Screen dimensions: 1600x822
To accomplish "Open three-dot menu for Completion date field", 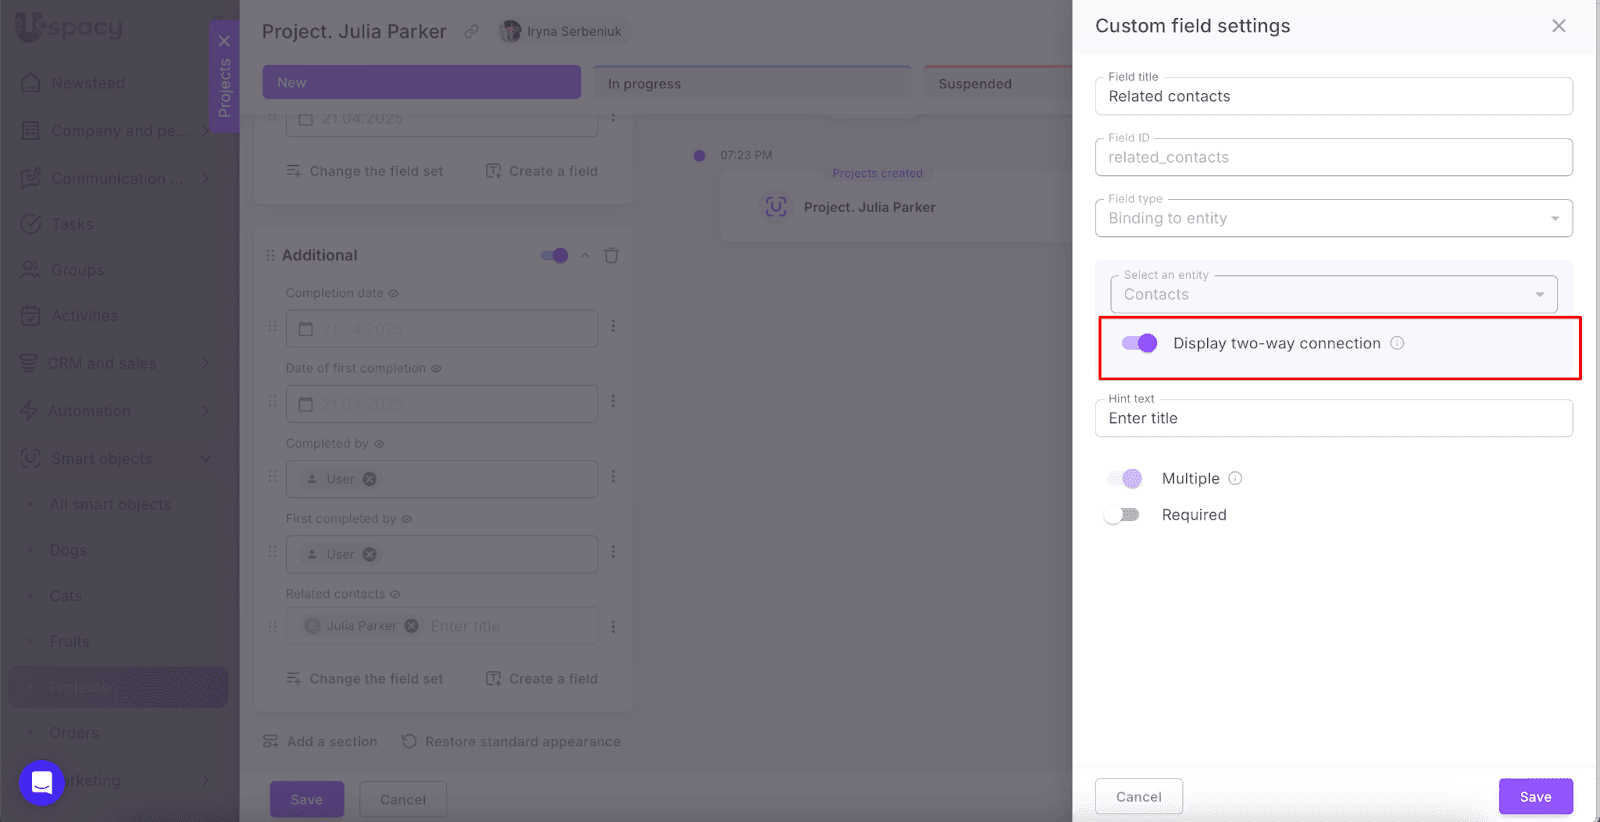I will click(613, 326).
